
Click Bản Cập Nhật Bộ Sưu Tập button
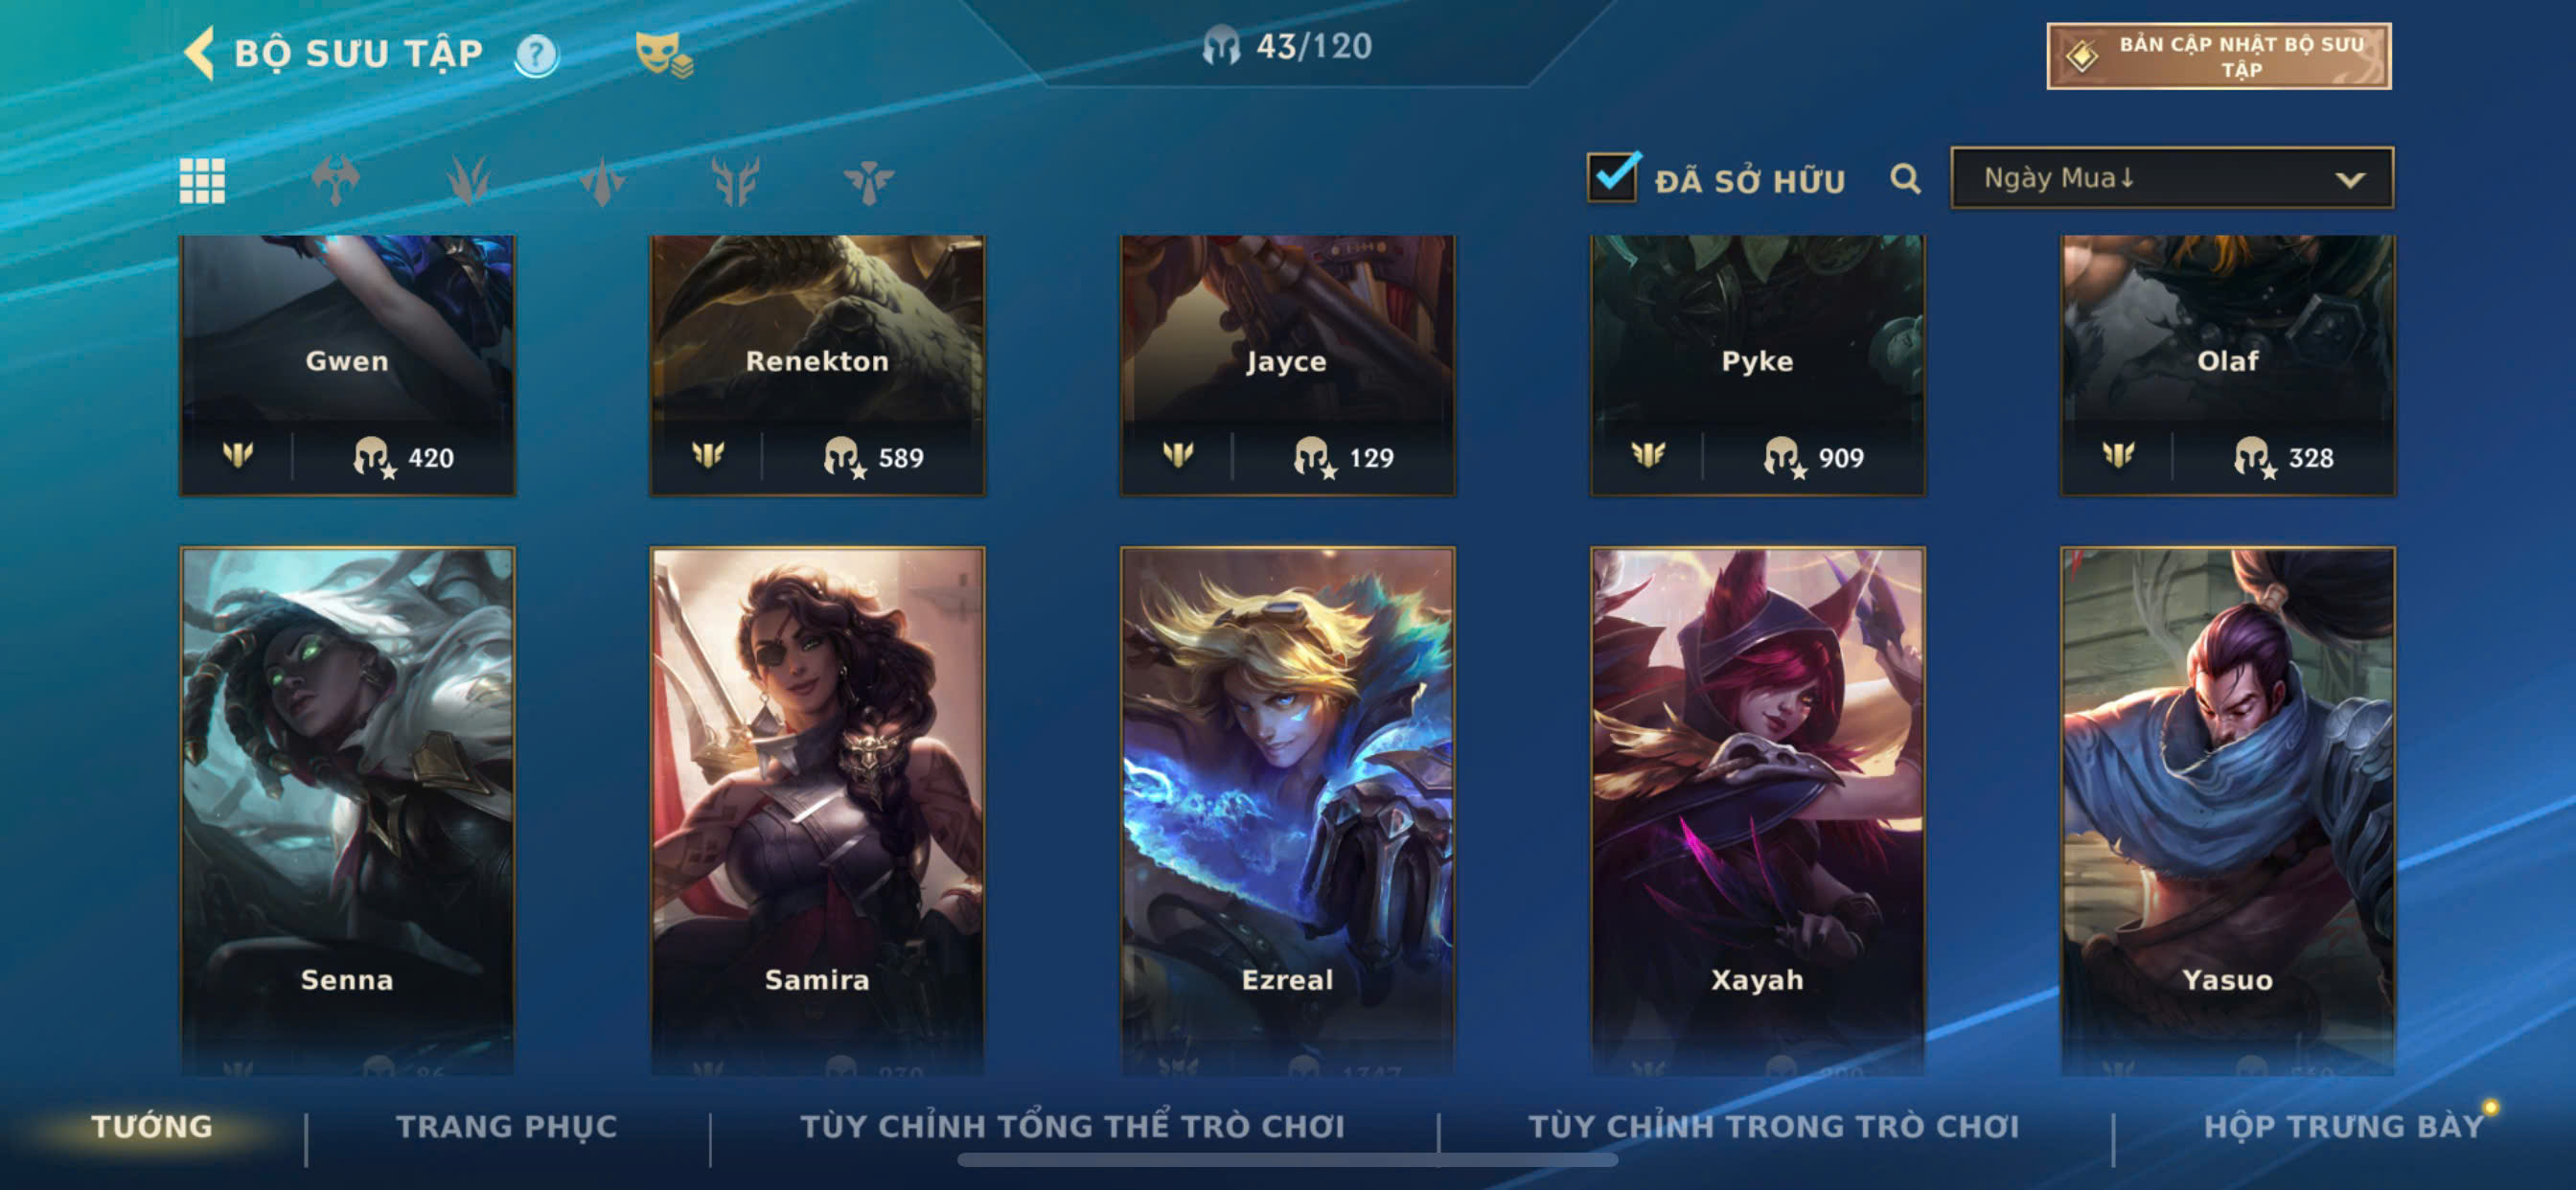point(2219,56)
